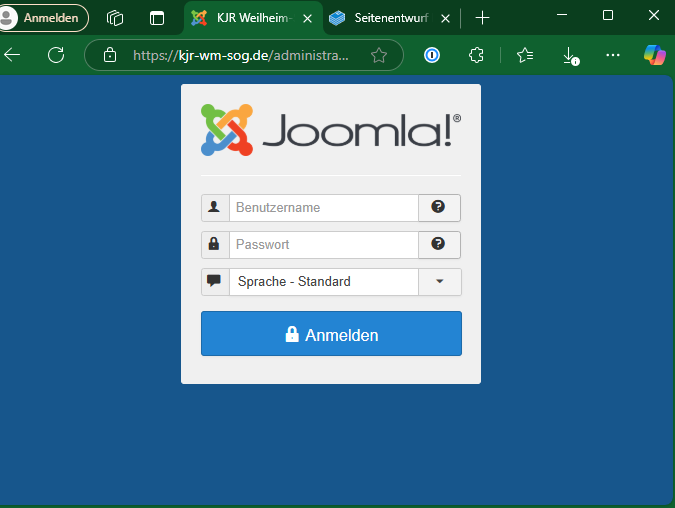Open the browser Extensions puzzle icon
This screenshot has width=675, height=508.
coord(477,56)
